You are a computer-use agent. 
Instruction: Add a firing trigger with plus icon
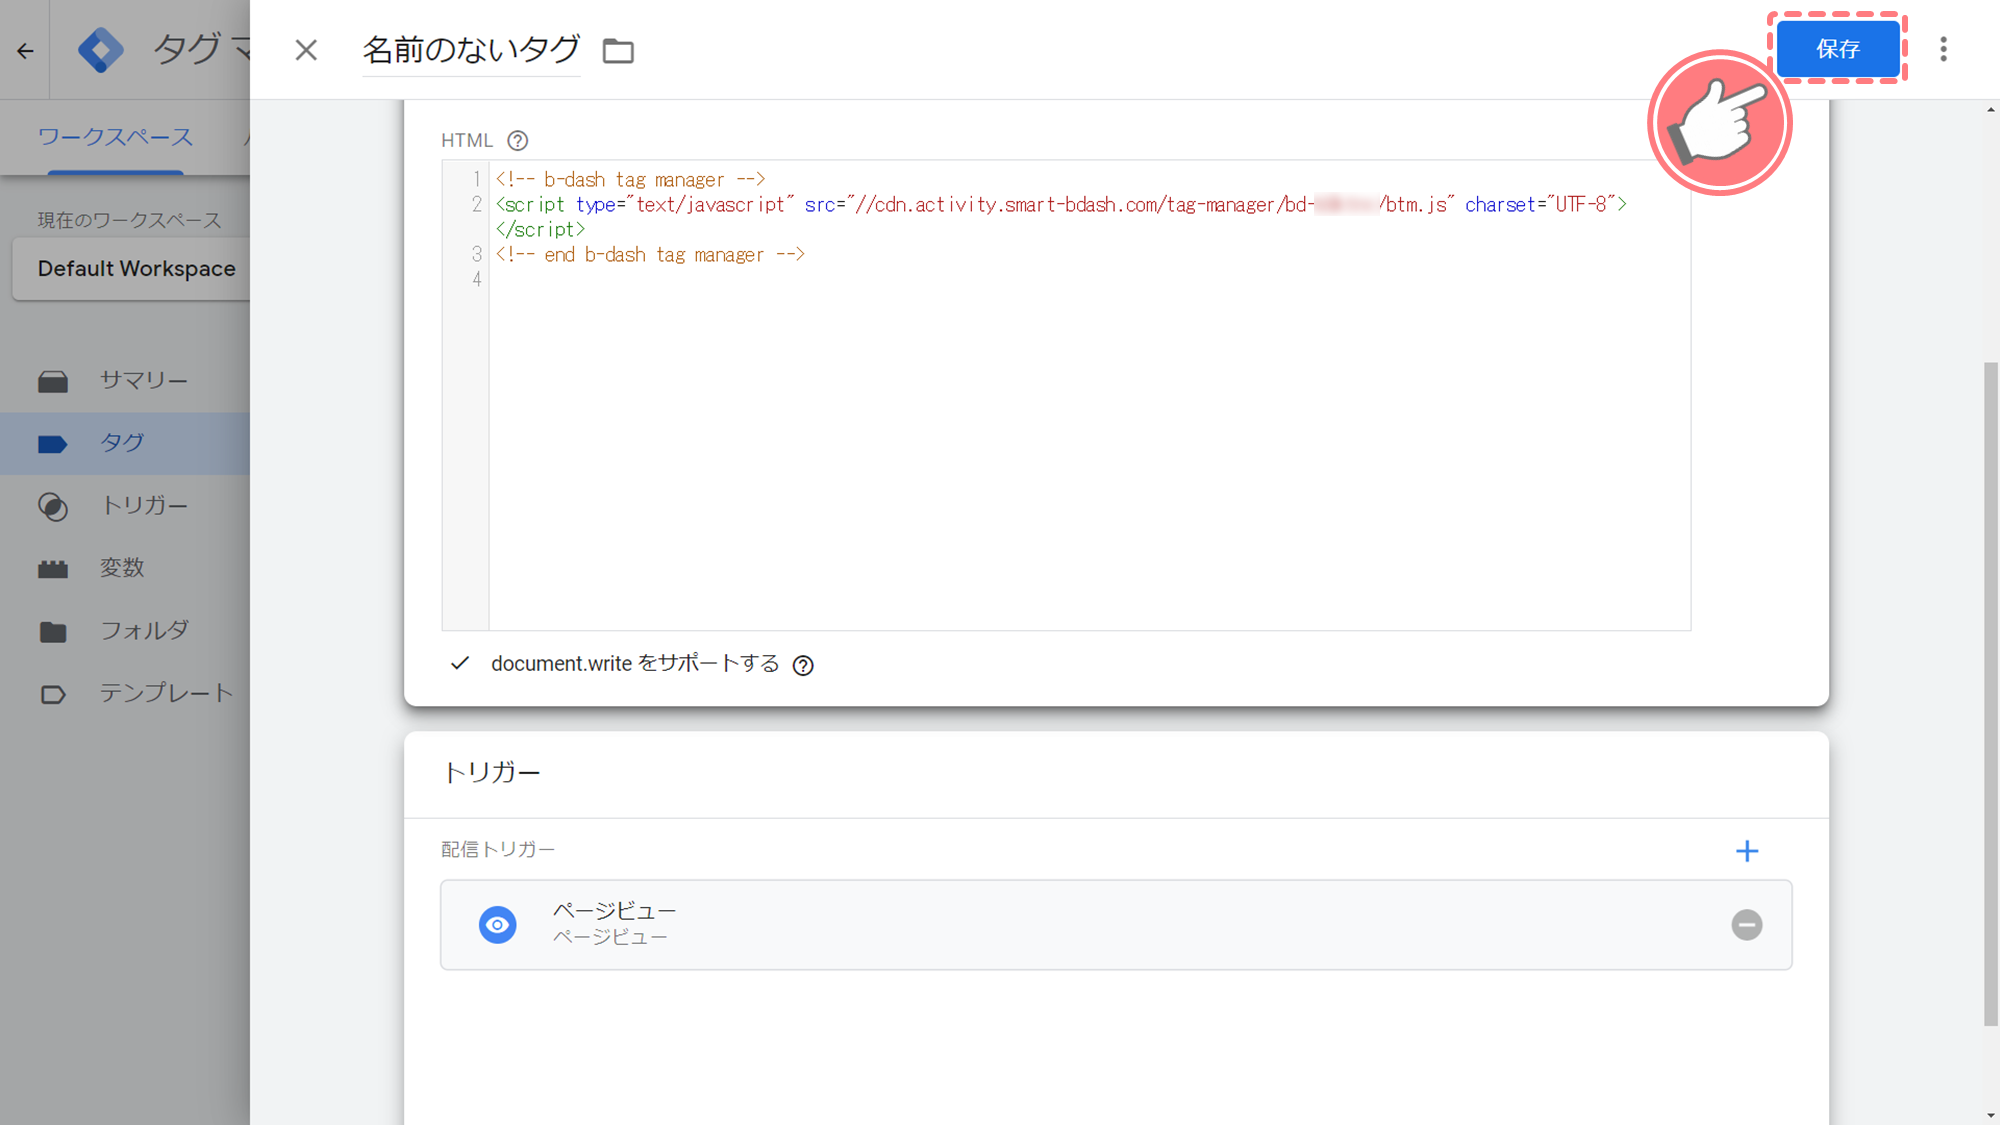pyautogui.click(x=1747, y=851)
